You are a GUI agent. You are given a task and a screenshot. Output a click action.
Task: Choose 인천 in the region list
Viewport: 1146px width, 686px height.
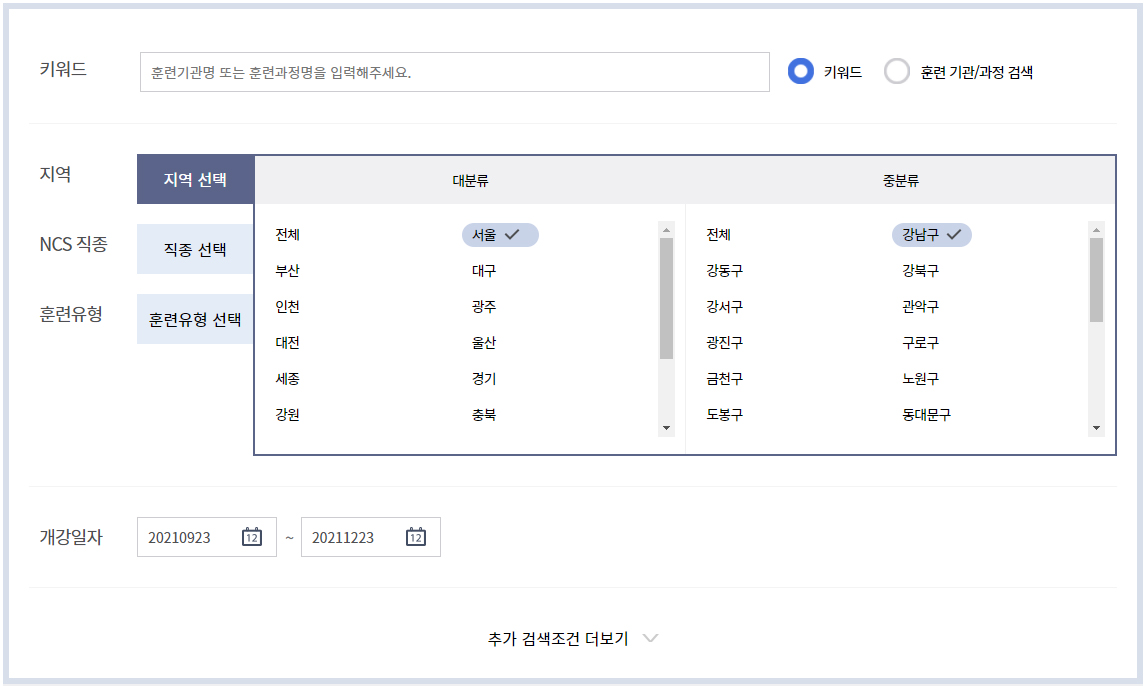pyautogui.click(x=287, y=306)
